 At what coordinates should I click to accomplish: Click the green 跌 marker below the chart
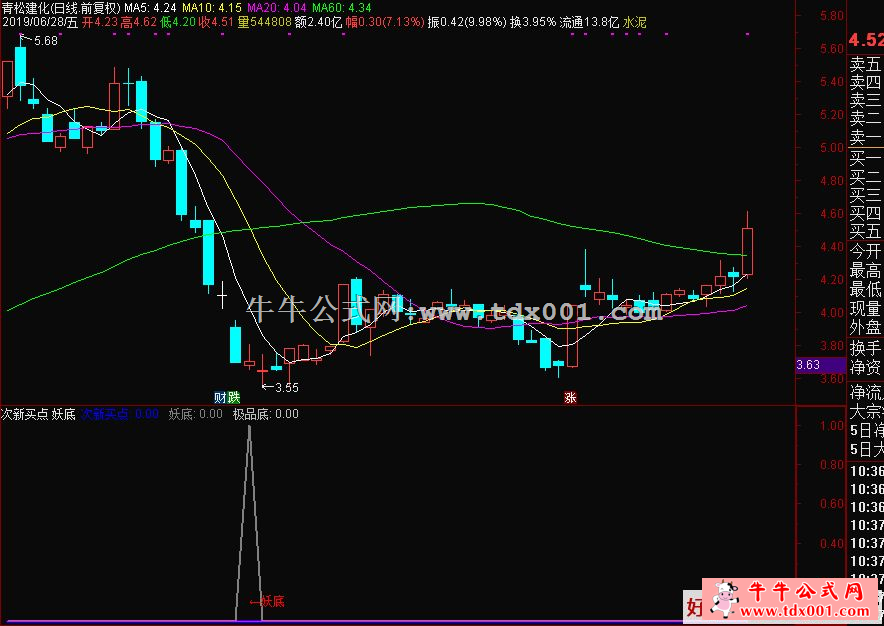(x=233, y=398)
